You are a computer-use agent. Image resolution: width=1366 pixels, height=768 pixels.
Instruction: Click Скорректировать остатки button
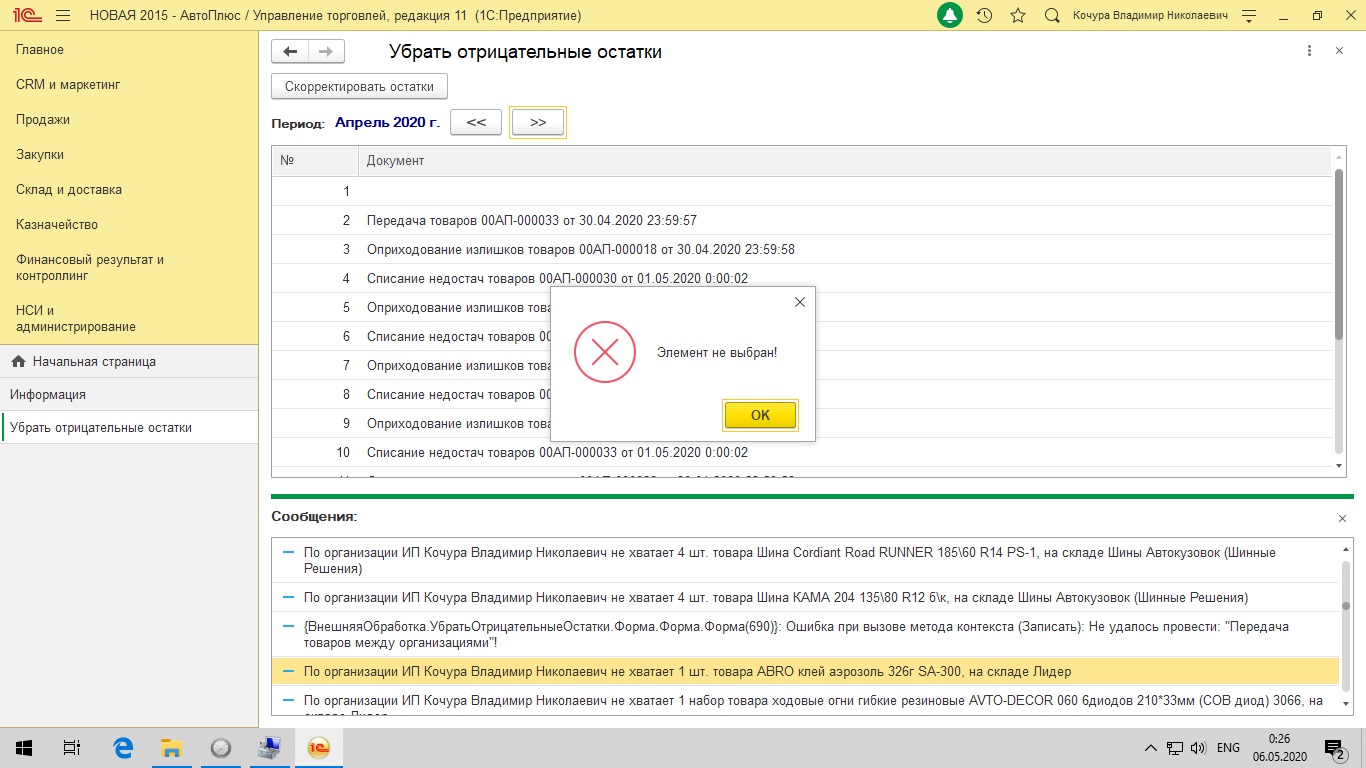point(359,87)
